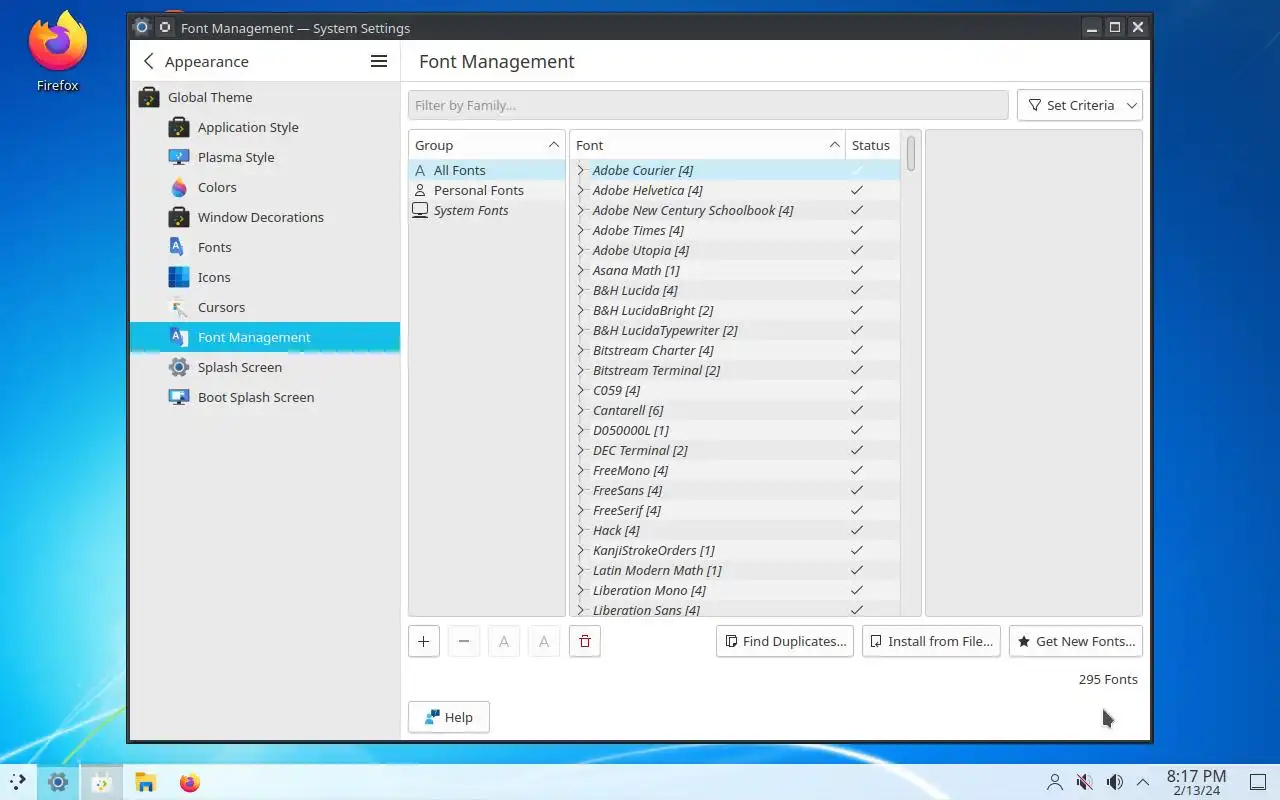The width and height of the screenshot is (1280, 800).
Task: Sort by the Status column header
Action: (x=872, y=145)
